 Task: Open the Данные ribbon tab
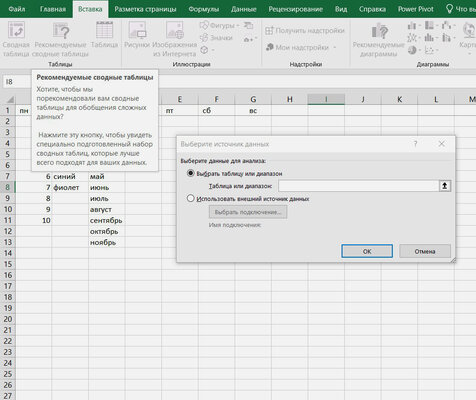tap(244, 9)
